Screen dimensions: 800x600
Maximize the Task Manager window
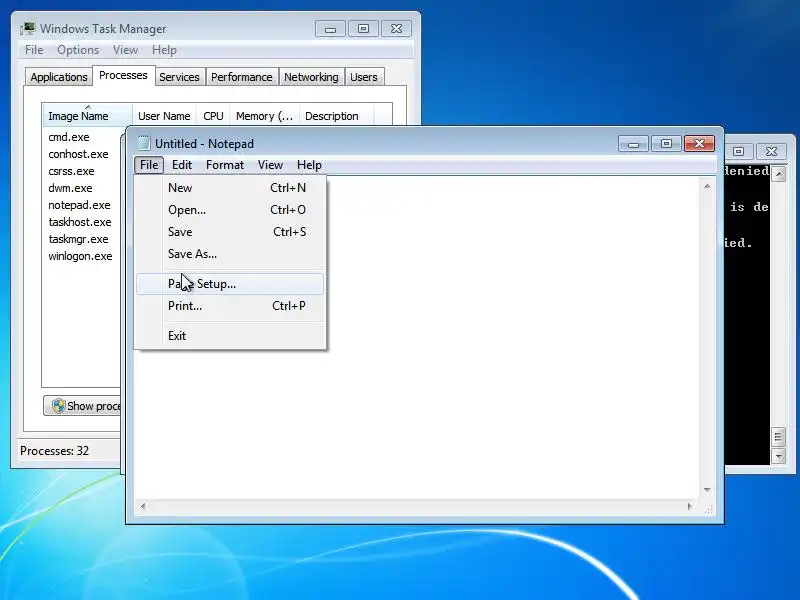tap(363, 29)
